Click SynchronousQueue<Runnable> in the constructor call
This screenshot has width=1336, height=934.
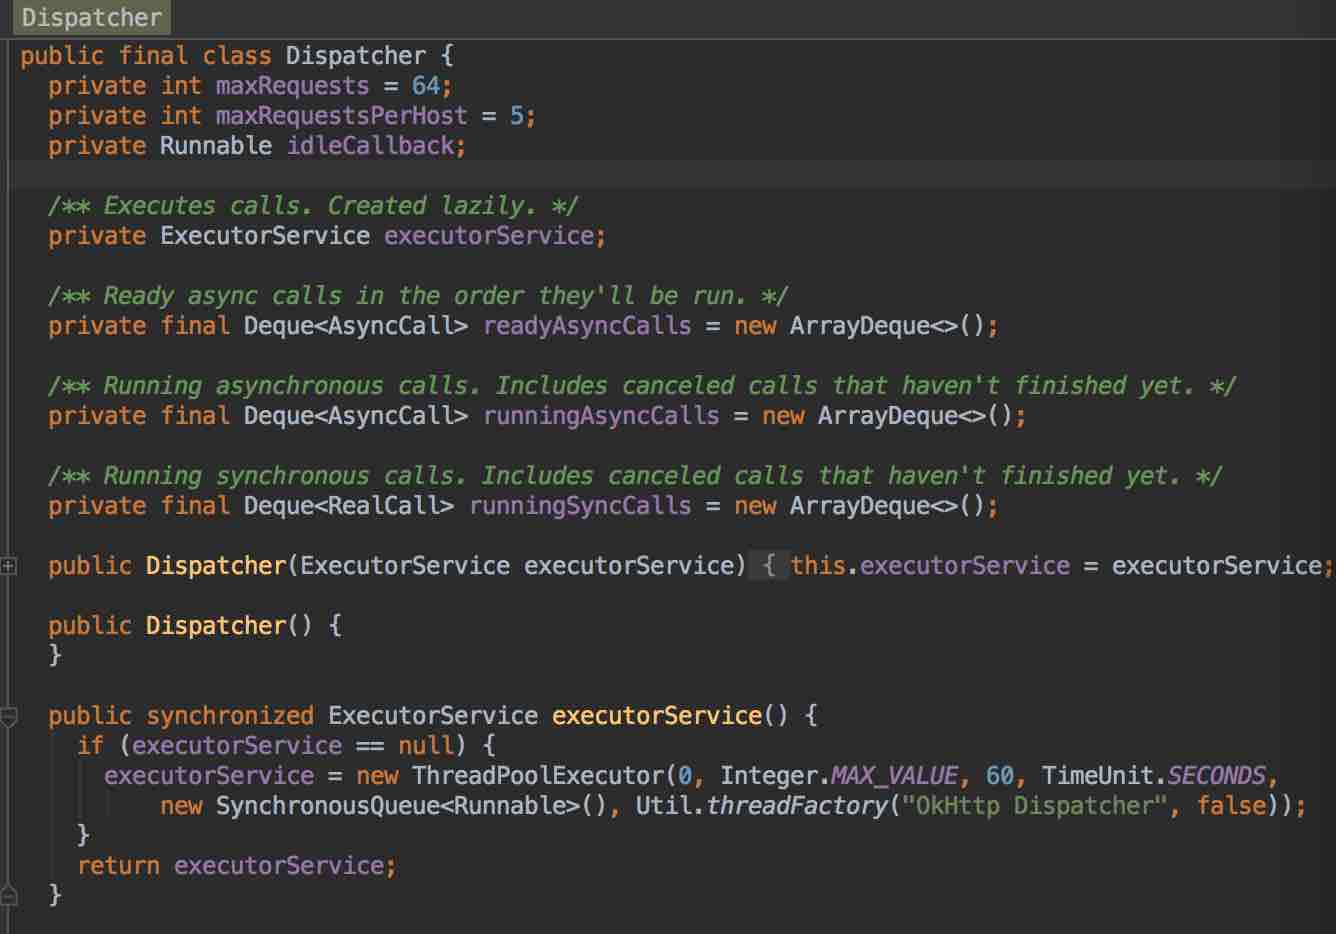click(398, 806)
